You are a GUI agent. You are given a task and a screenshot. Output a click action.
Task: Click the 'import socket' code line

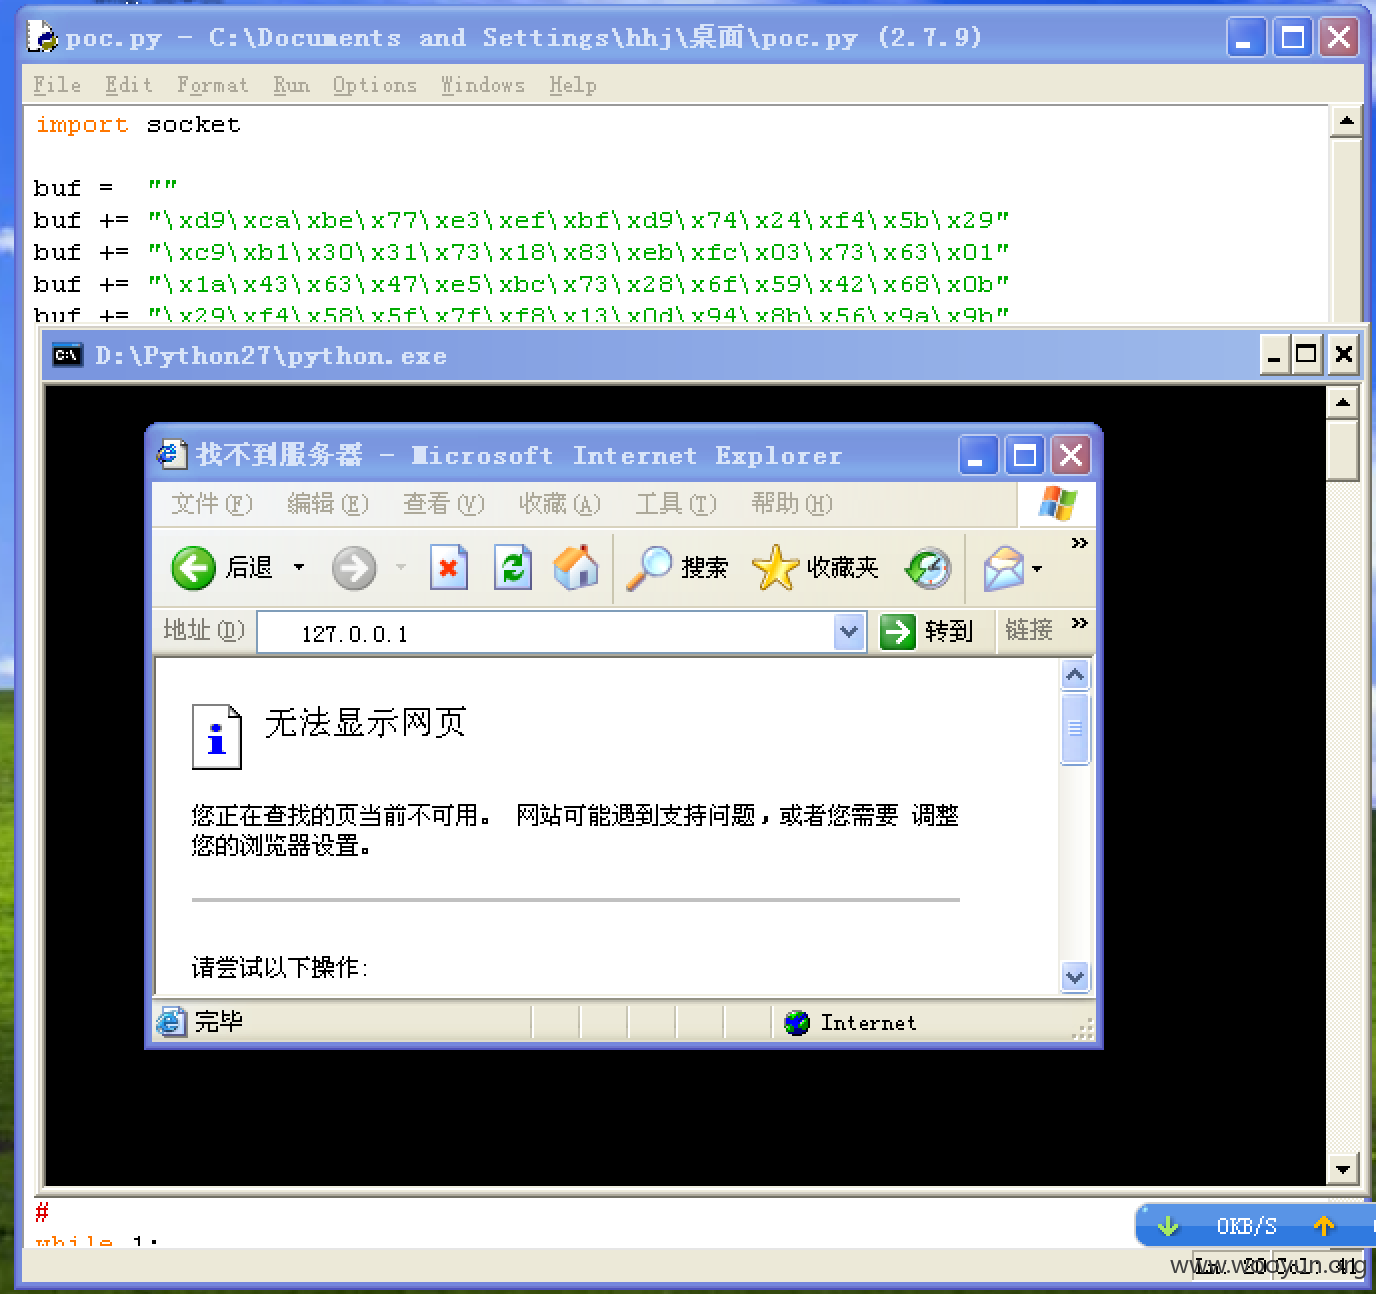click(x=138, y=125)
